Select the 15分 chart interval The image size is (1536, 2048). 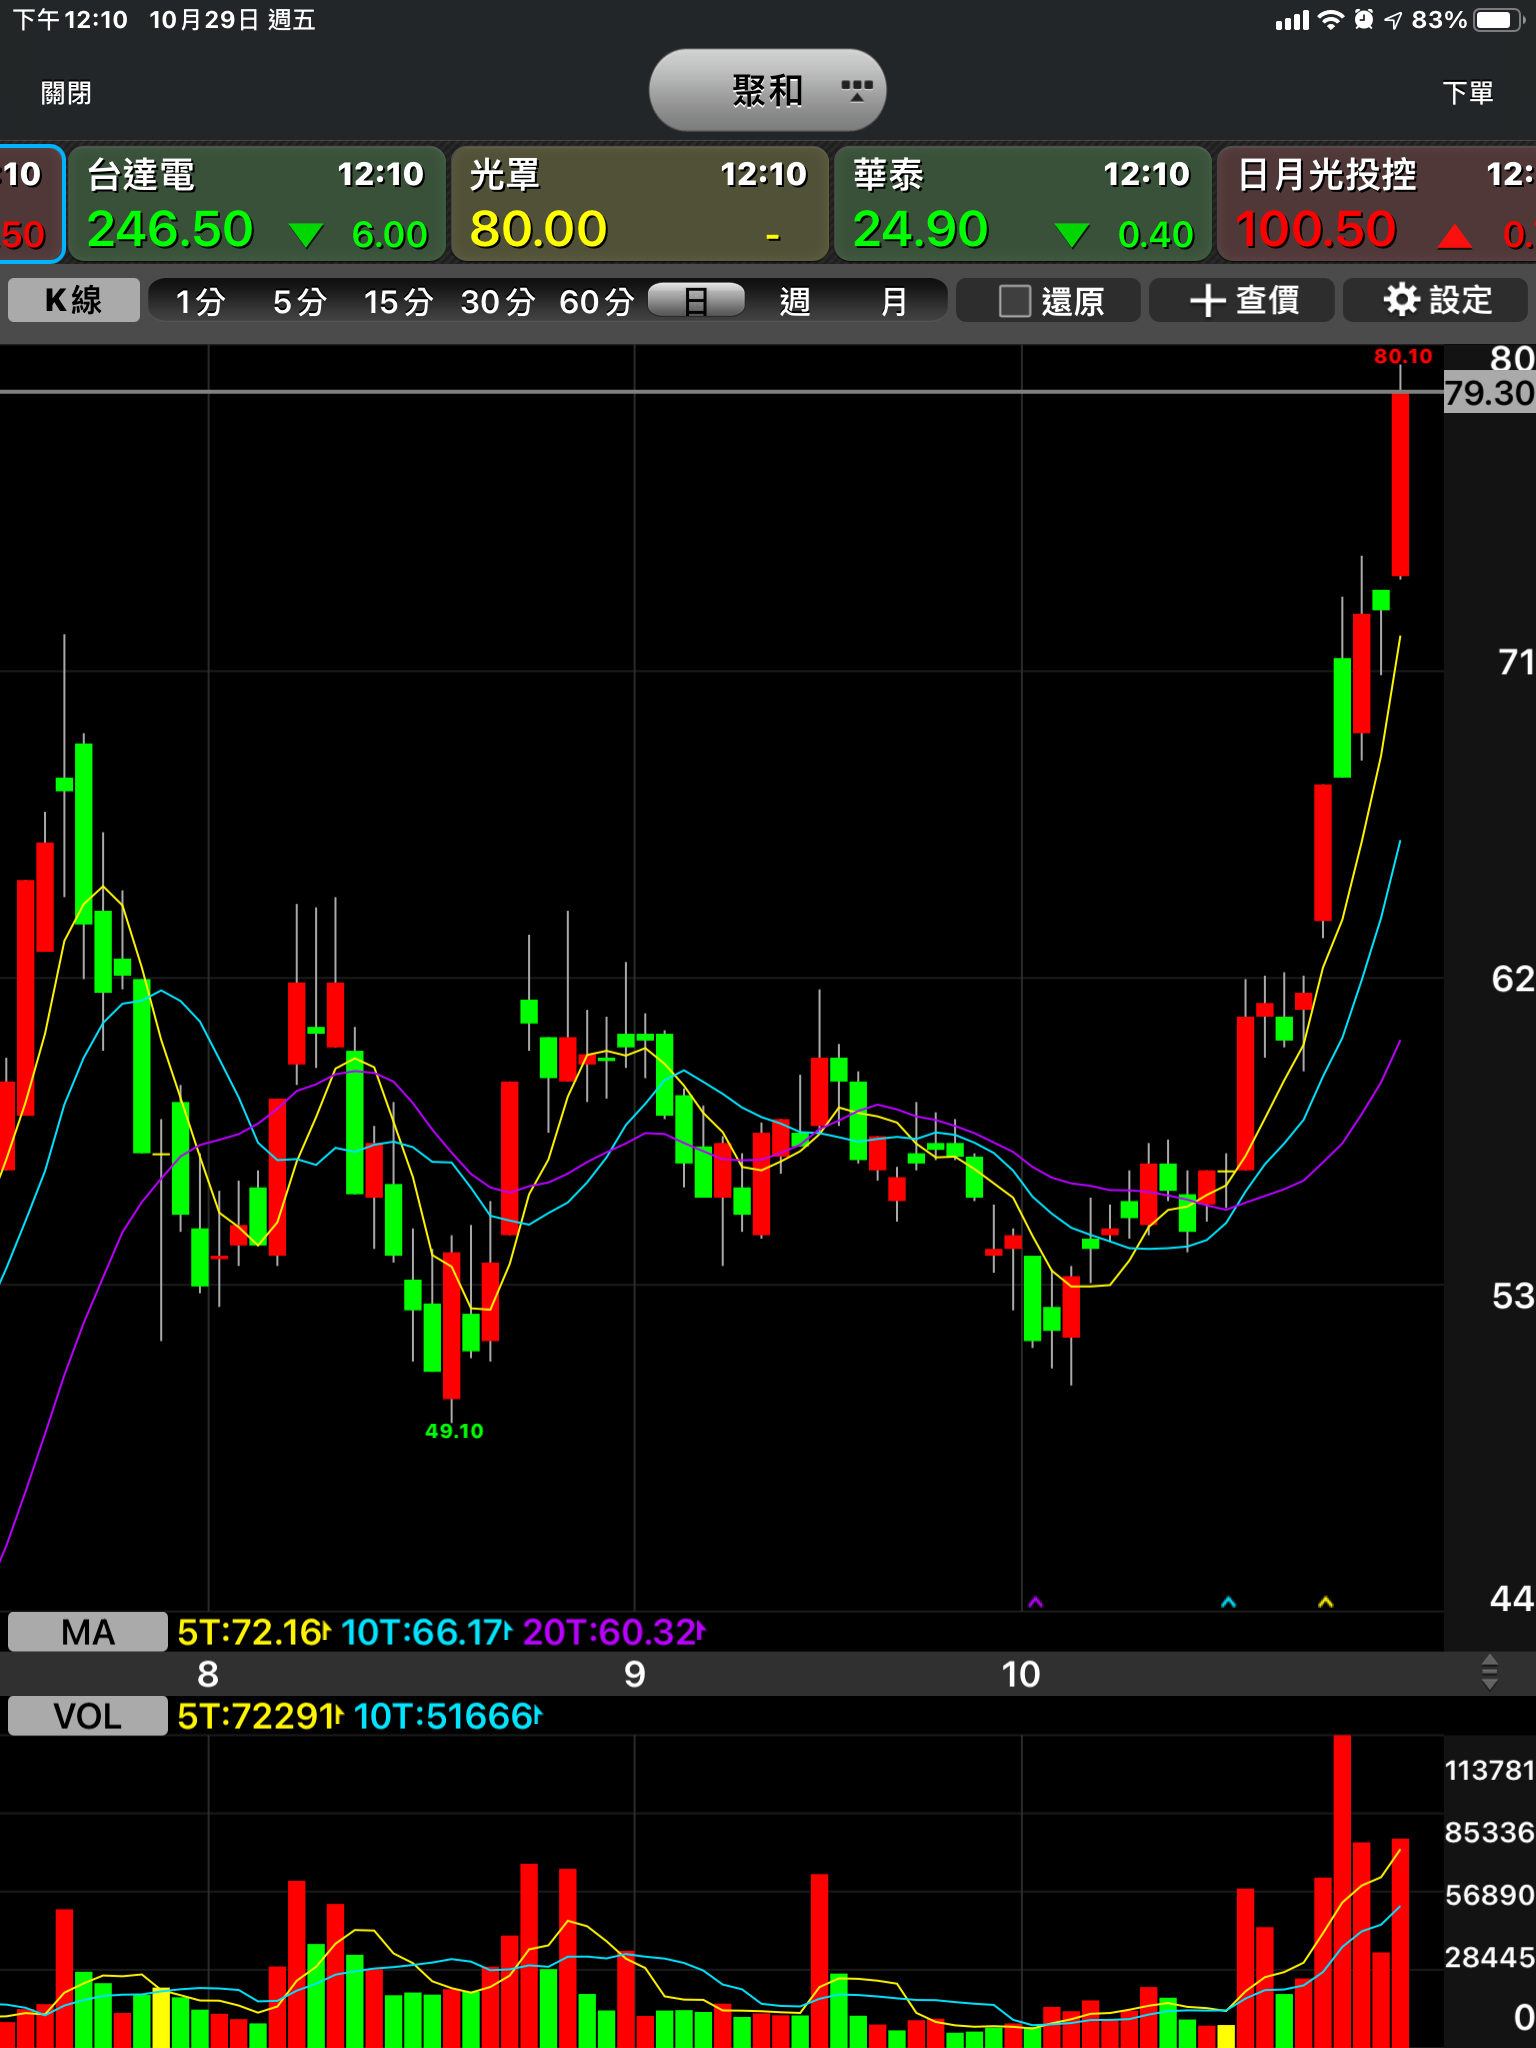tap(397, 301)
